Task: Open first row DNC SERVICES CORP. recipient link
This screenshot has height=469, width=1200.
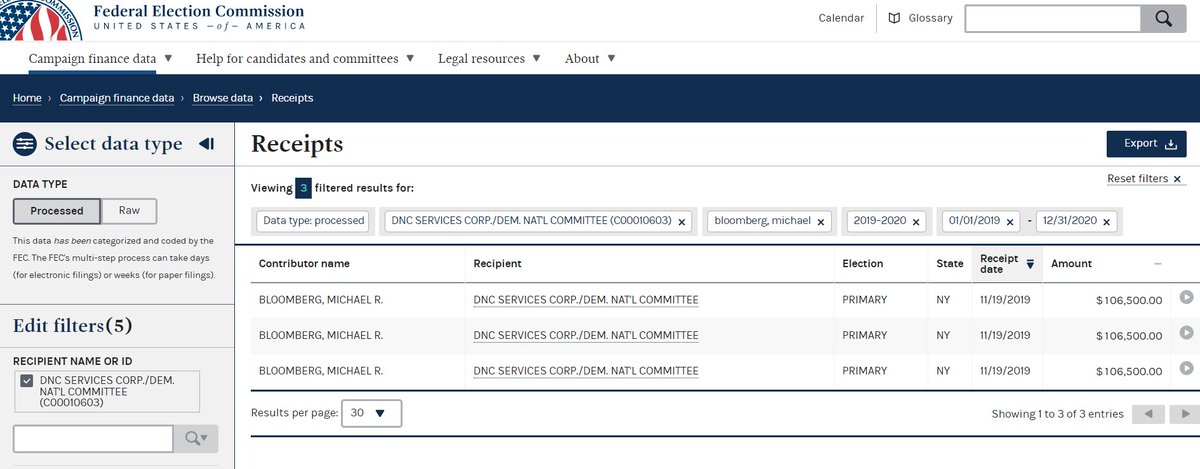Action: click(586, 299)
